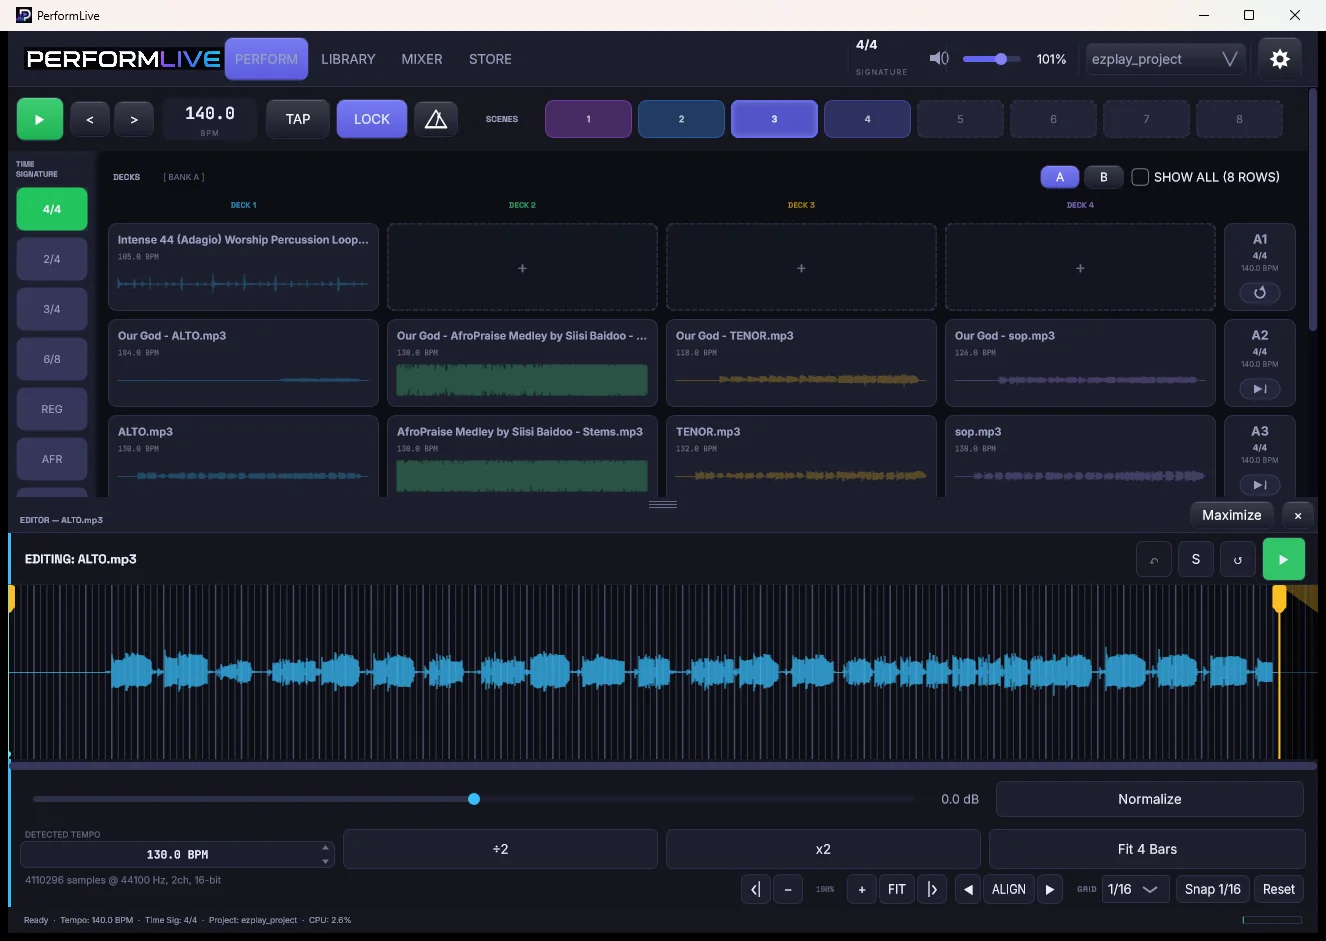Open settings with the gear icon
The image size is (1326, 941).
(x=1279, y=59)
